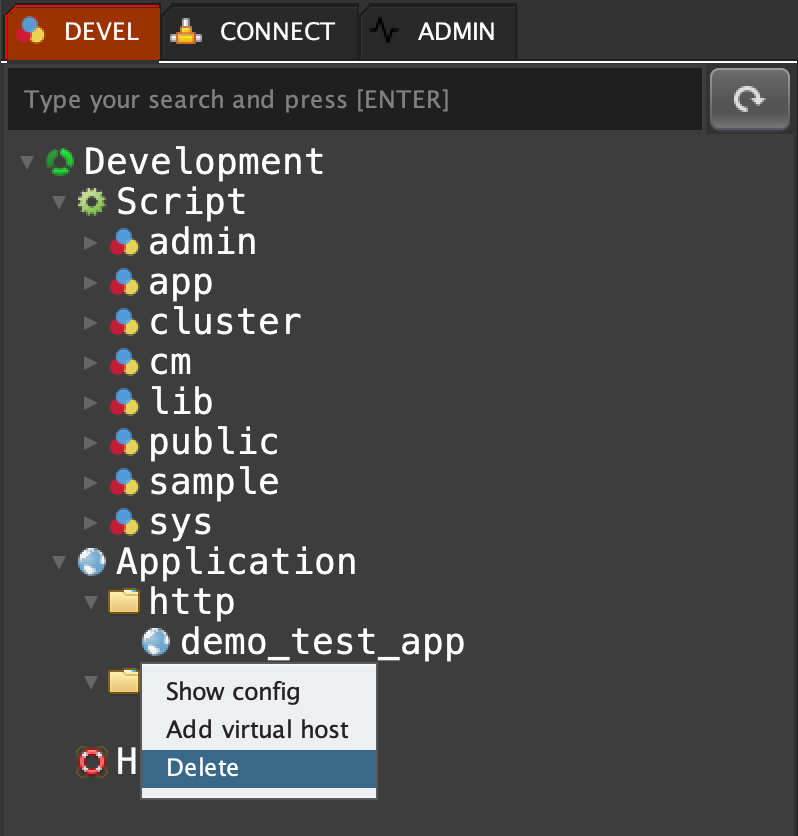Click the lifebuoy help icon
798x836 pixels.
coord(92,762)
